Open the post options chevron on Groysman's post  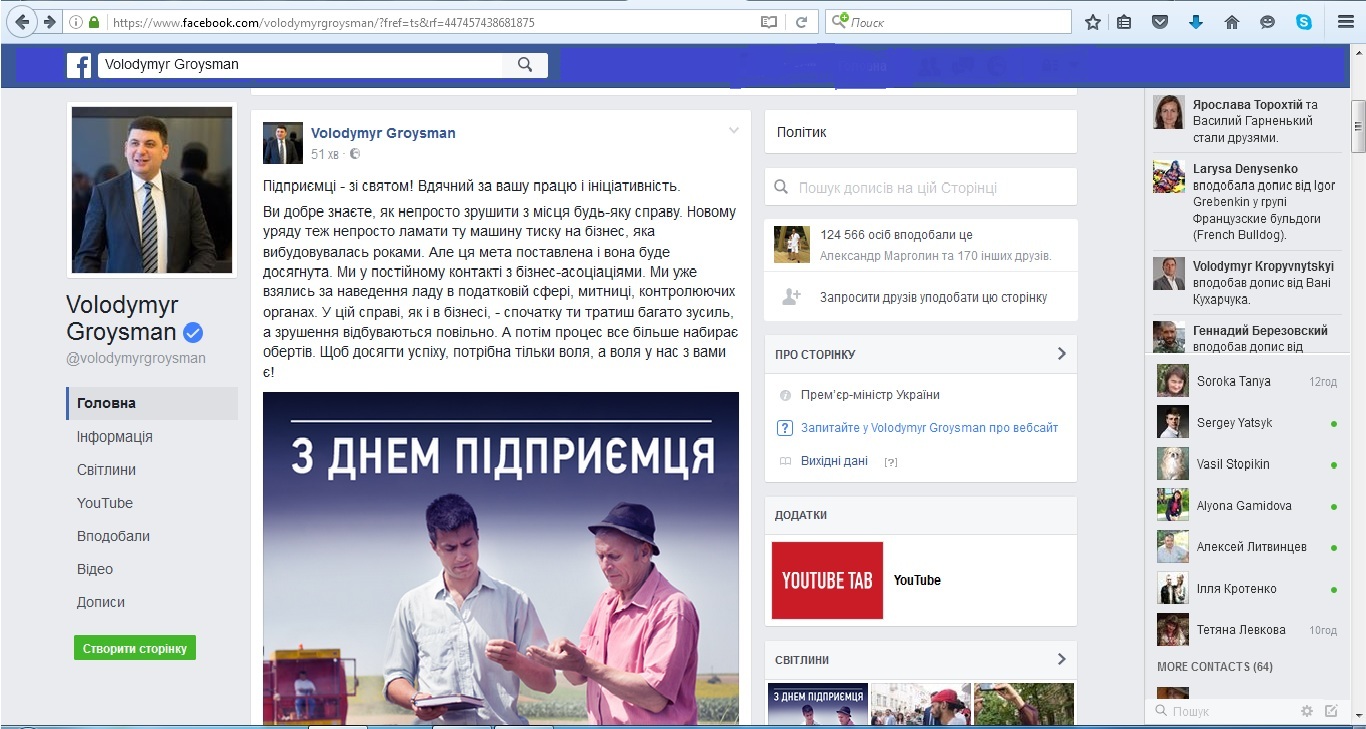tap(734, 131)
